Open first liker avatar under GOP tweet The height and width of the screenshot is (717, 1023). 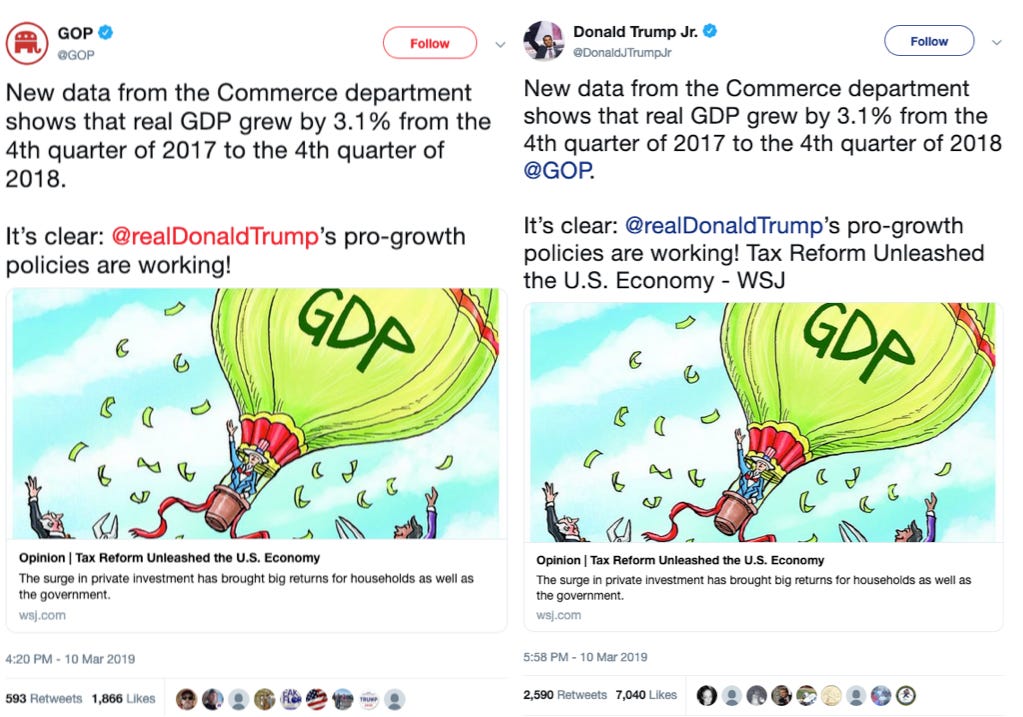186,699
